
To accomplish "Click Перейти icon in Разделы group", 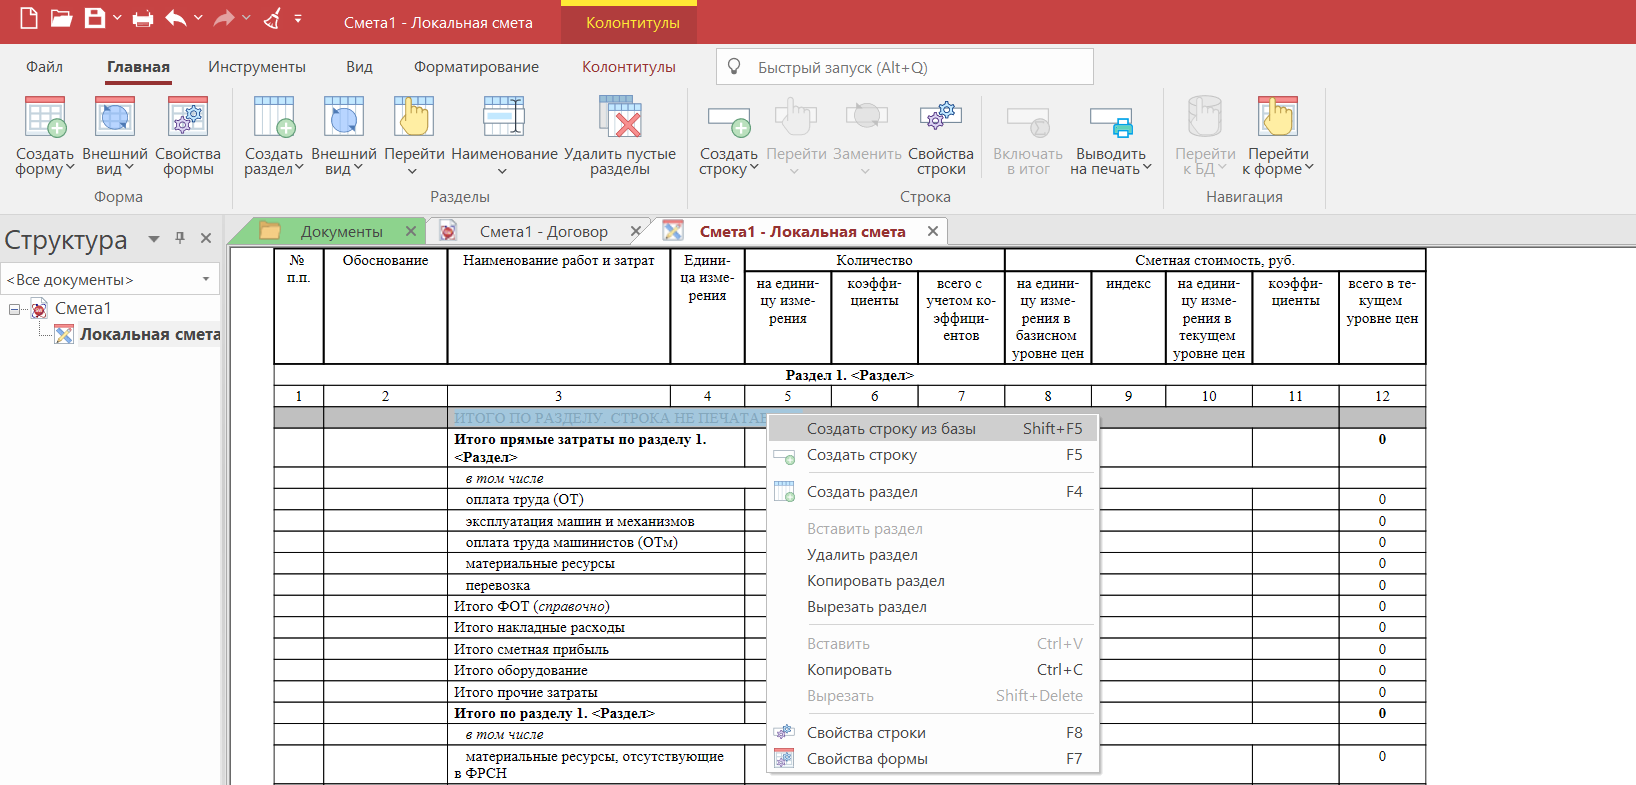I will point(414,117).
